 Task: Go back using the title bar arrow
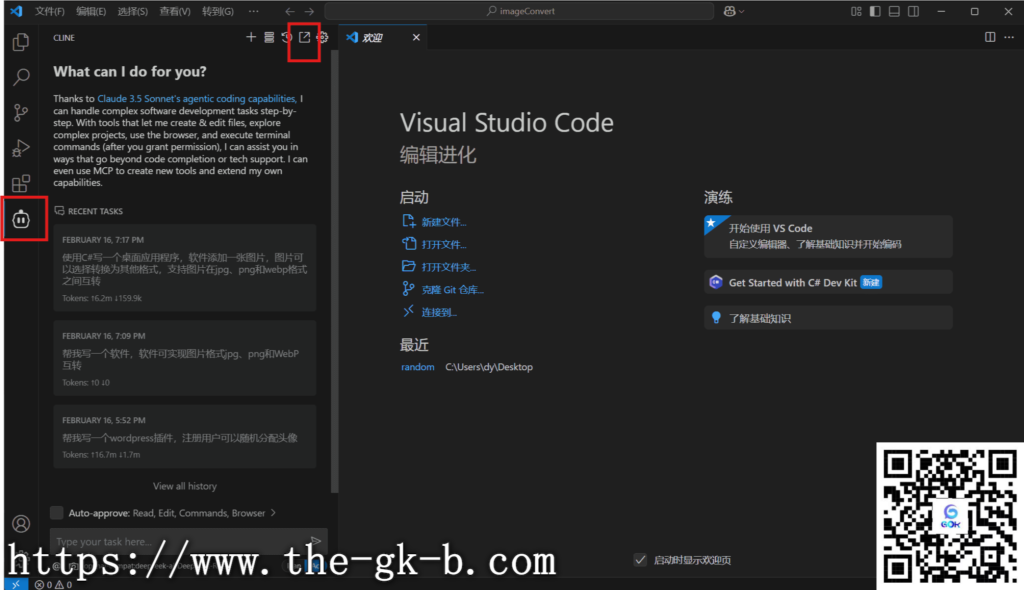[289, 11]
